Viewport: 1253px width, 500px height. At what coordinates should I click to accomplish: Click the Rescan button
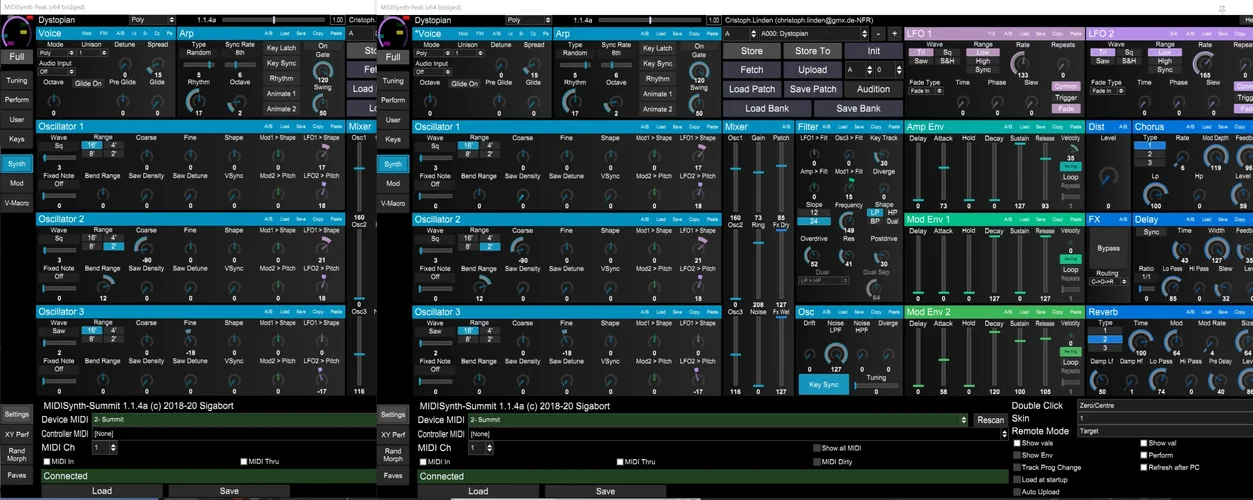pyautogui.click(x=989, y=420)
